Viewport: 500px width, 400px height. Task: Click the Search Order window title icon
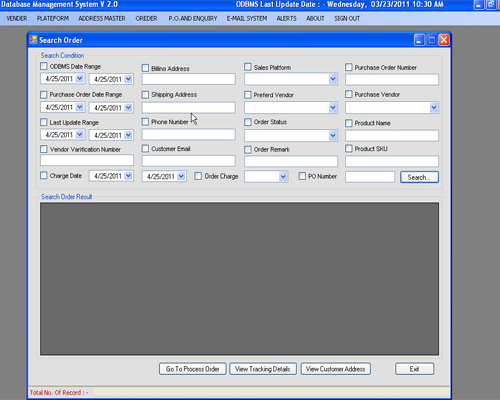click(33, 40)
